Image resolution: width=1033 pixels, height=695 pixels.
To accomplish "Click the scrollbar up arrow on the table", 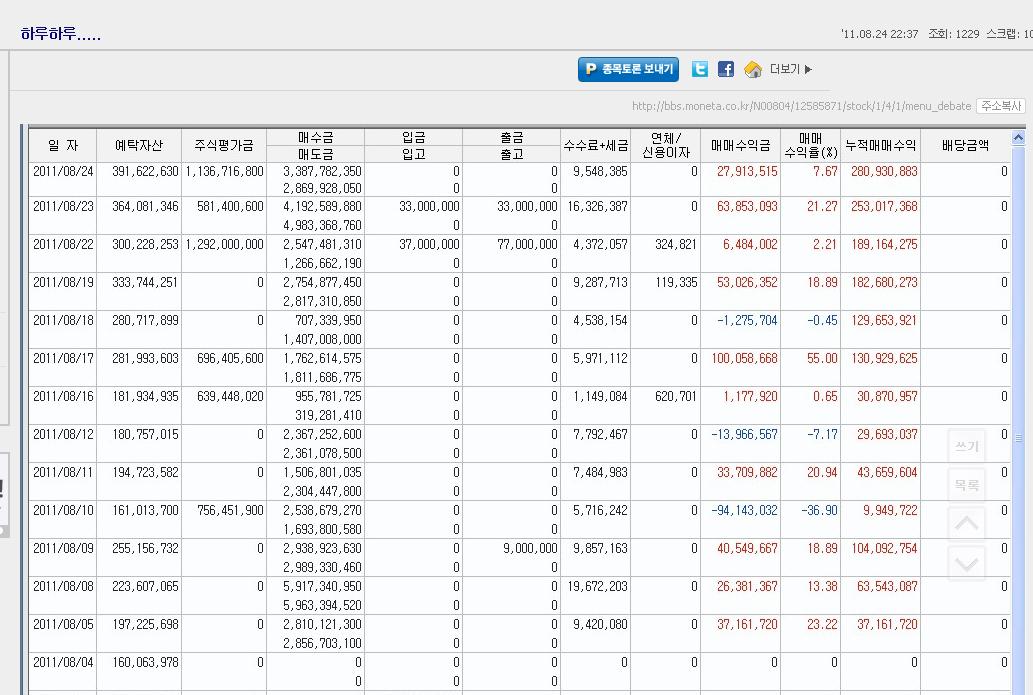I will (1018, 138).
